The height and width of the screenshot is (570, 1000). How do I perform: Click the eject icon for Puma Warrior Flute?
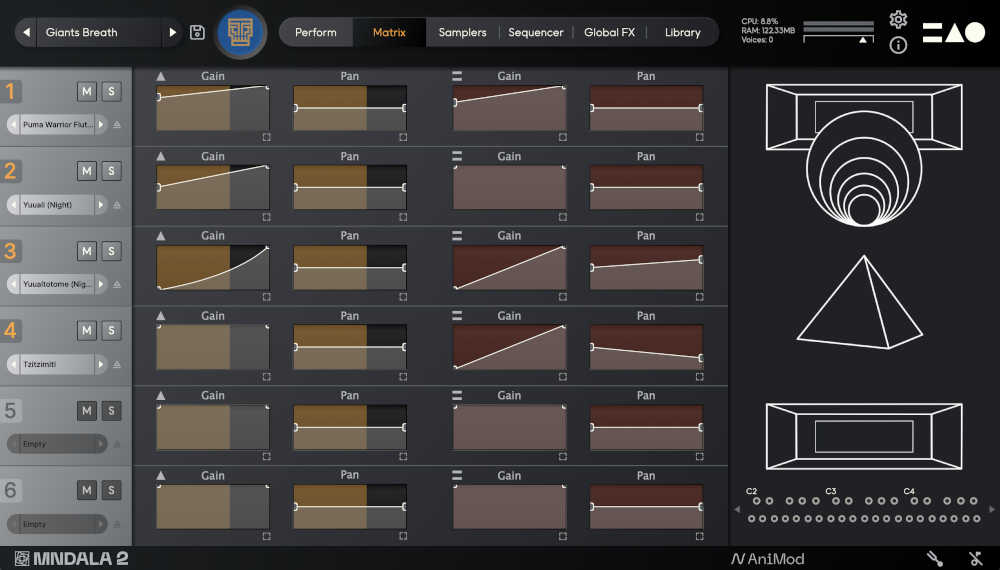(x=117, y=125)
